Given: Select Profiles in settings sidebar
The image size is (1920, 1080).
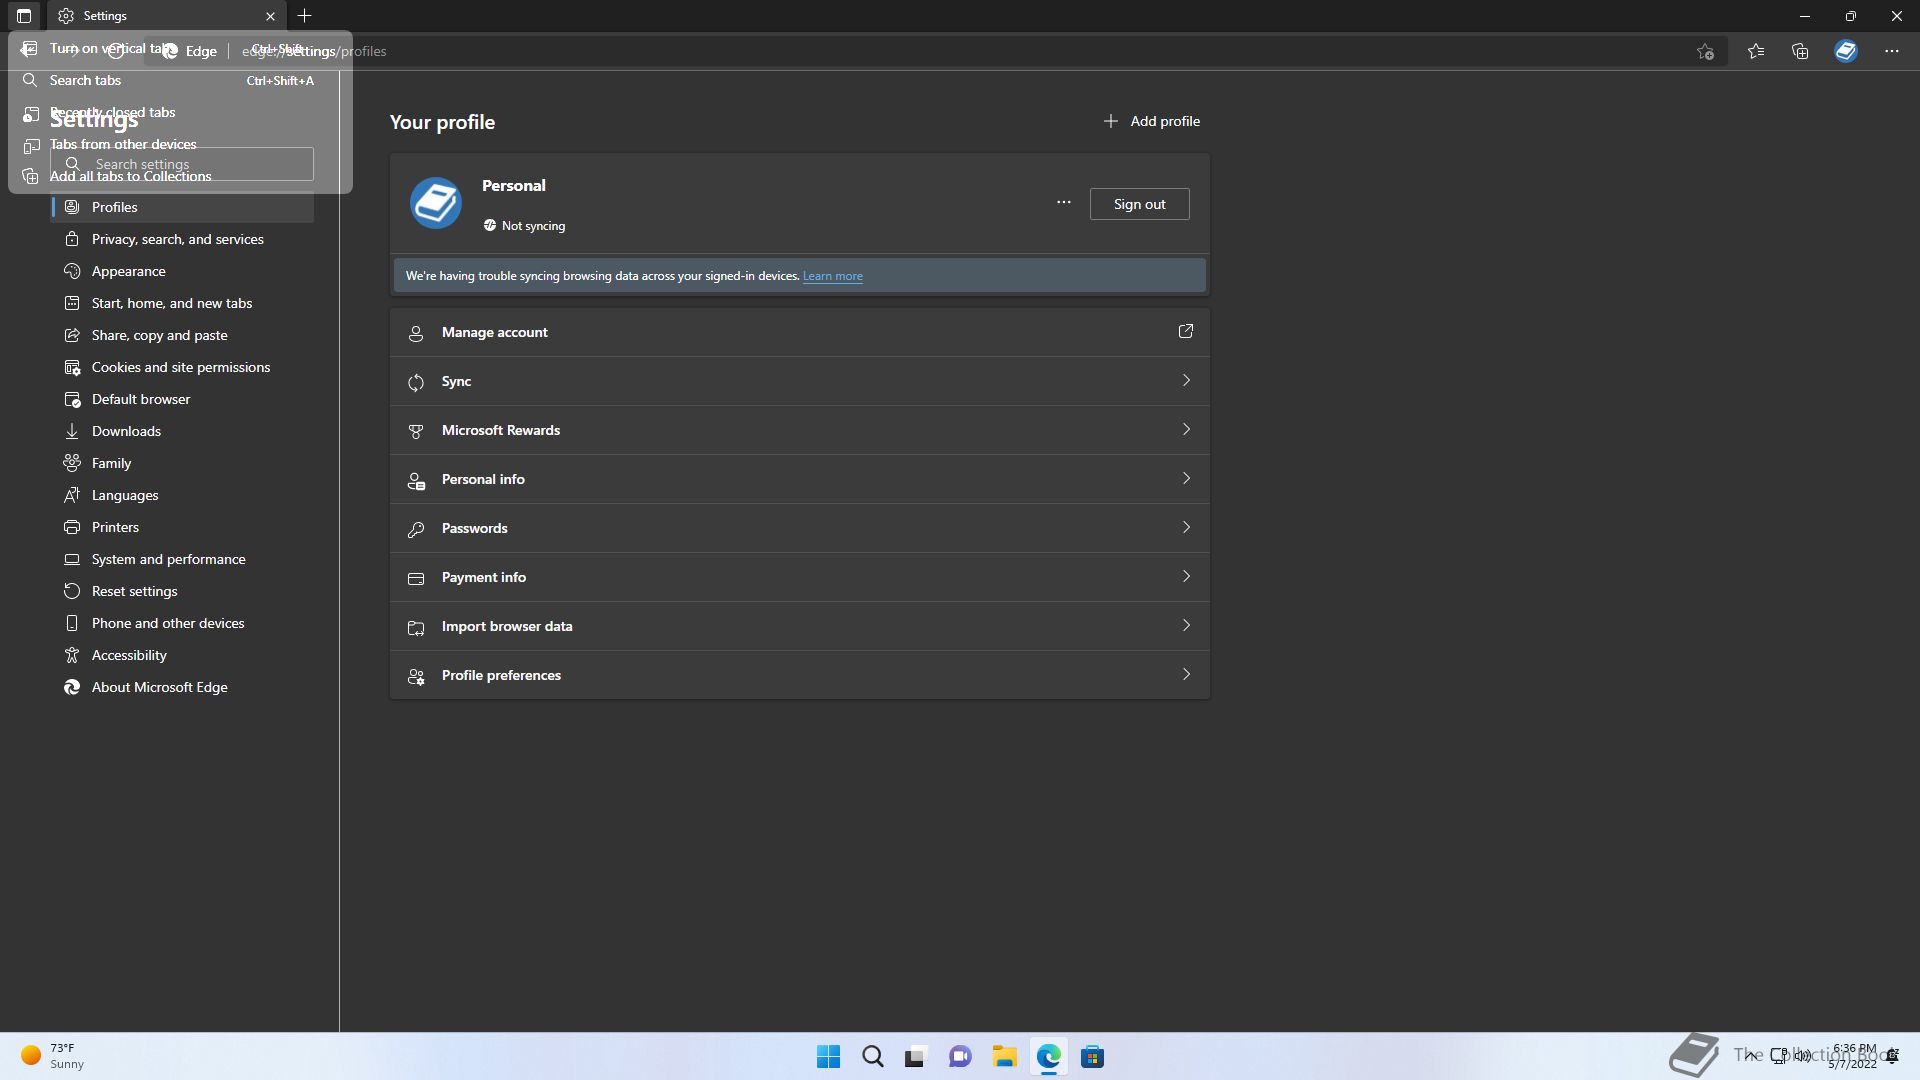Looking at the screenshot, I should [x=182, y=207].
